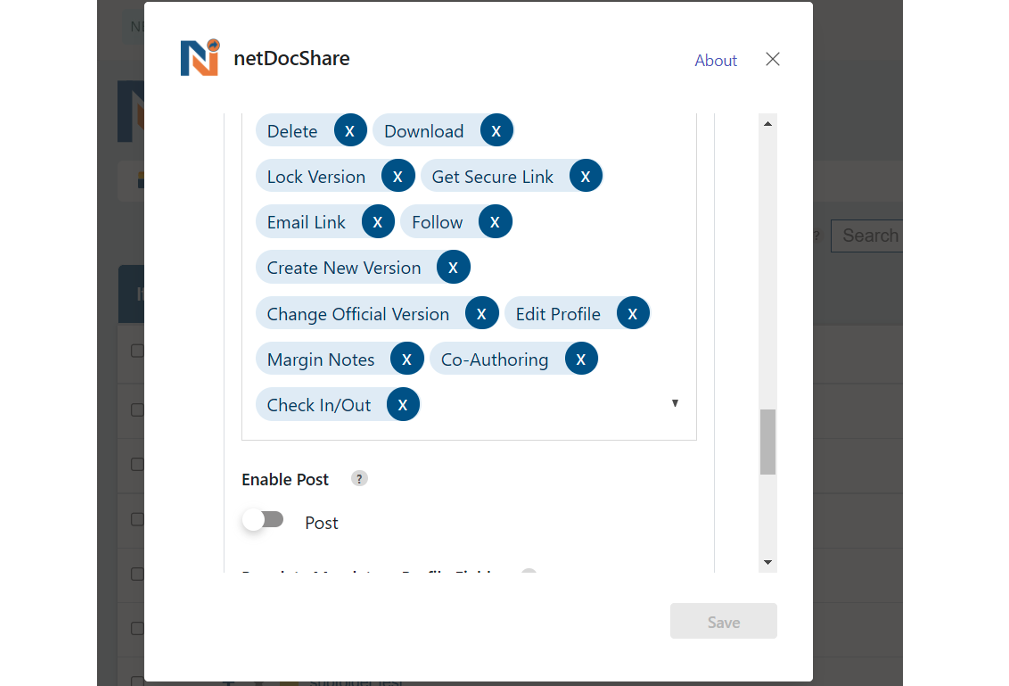1009x686 pixels.
Task: Close the netDocShare dialog
Action: pyautogui.click(x=773, y=59)
